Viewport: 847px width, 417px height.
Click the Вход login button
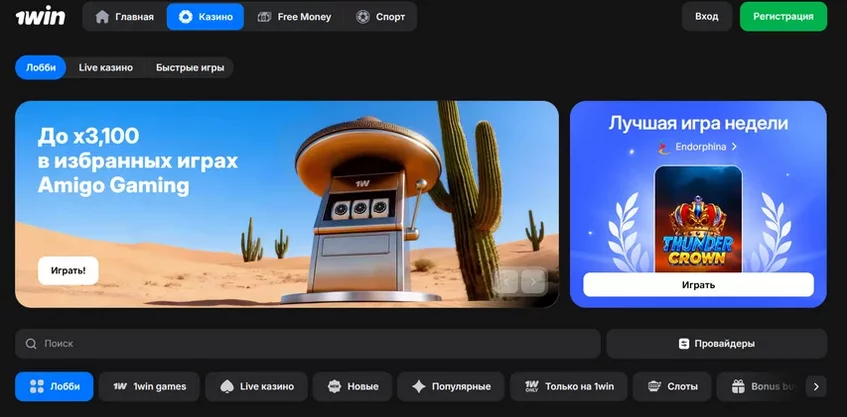(x=707, y=16)
